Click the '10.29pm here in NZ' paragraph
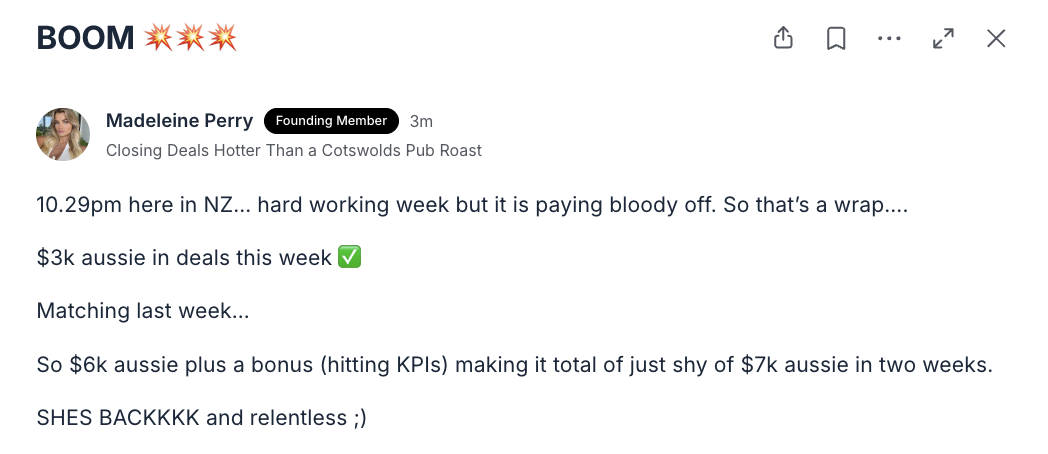 click(x=472, y=205)
